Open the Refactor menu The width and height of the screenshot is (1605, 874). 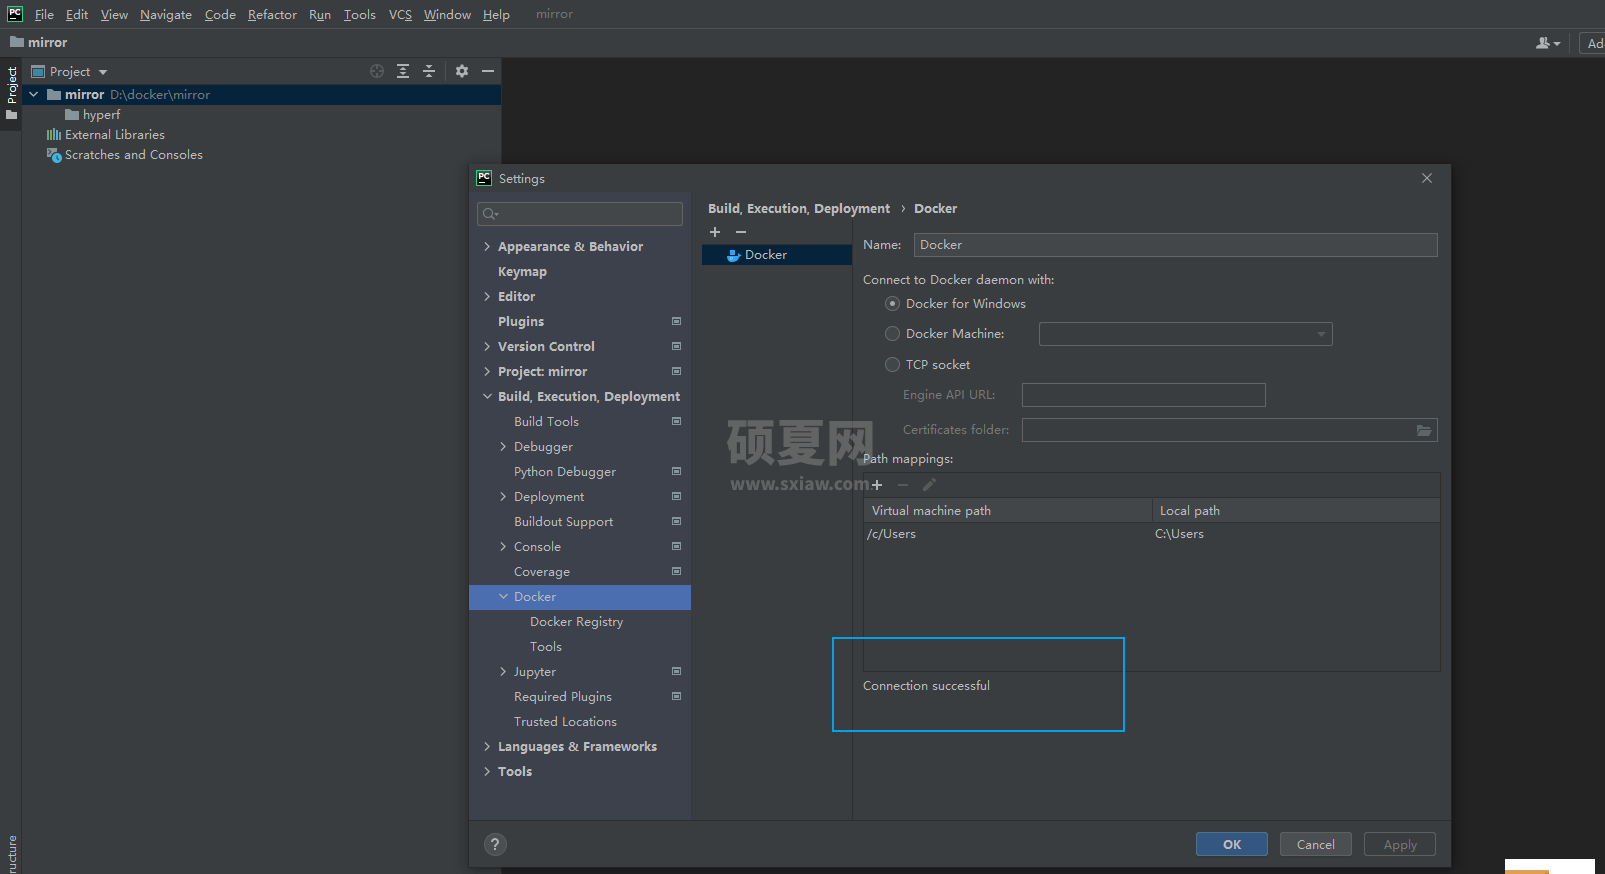click(x=272, y=15)
